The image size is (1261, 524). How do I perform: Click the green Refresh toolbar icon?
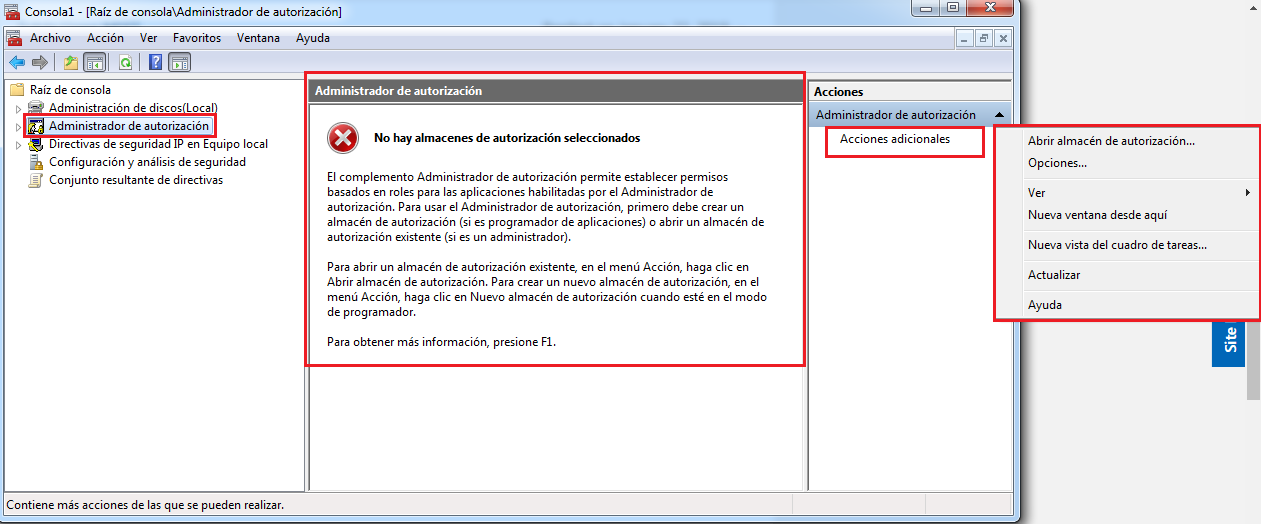click(x=125, y=62)
